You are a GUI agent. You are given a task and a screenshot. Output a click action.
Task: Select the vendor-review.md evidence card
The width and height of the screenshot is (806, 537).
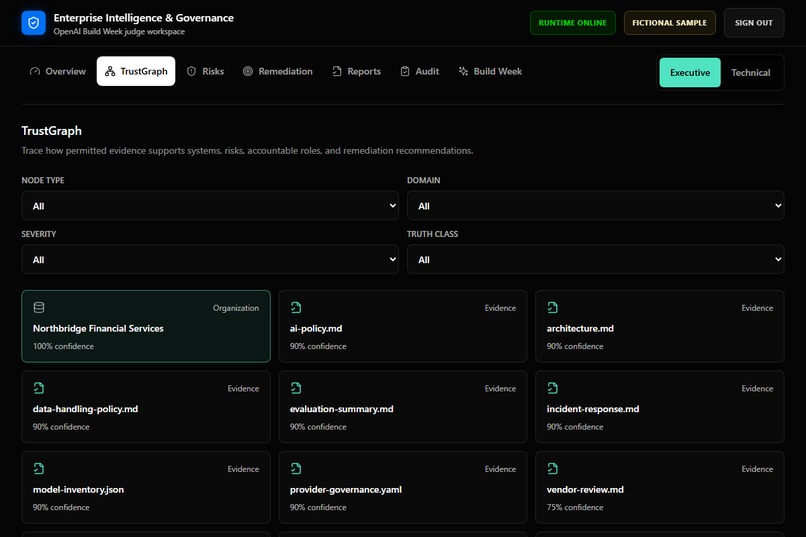(x=660, y=487)
